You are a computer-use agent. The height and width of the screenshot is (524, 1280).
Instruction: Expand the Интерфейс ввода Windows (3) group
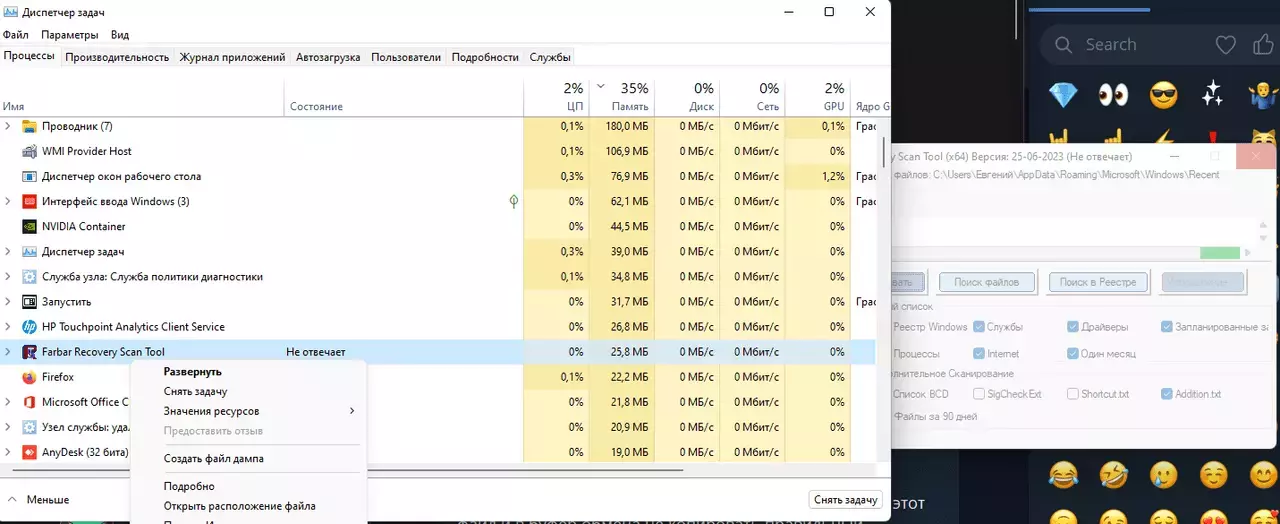[x=8, y=201]
